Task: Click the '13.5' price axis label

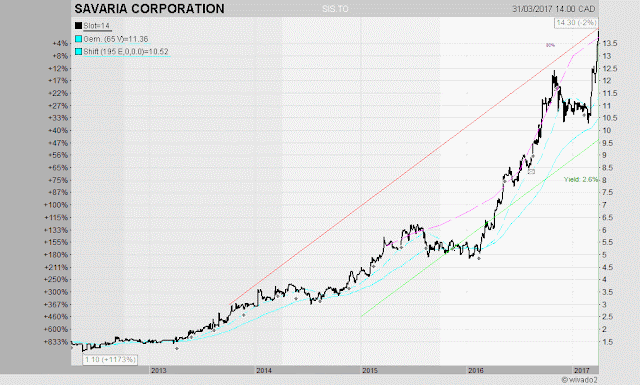Action: [x=610, y=43]
